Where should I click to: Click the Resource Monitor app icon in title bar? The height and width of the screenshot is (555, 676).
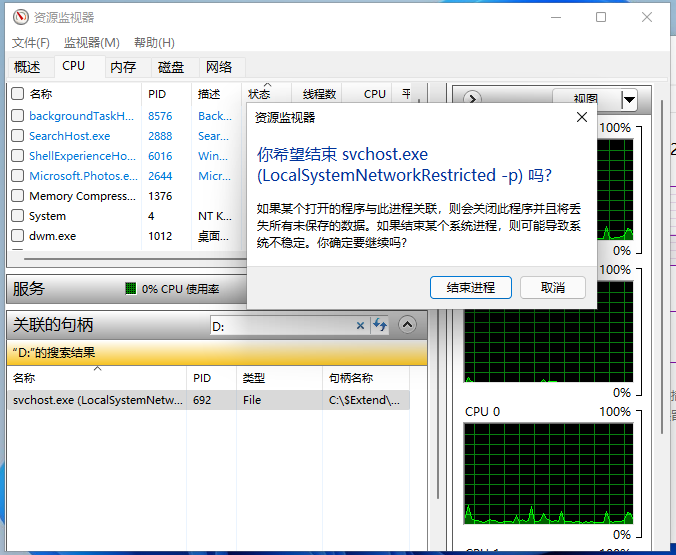tap(20, 17)
